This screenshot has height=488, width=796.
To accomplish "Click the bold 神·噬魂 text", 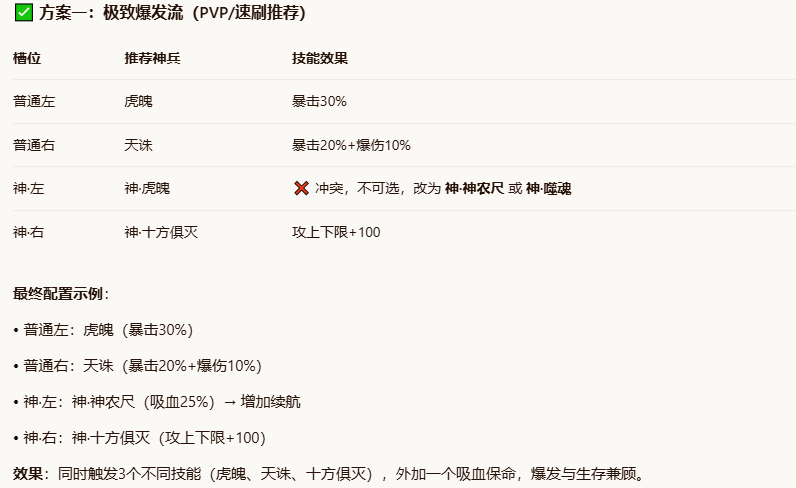I will click(x=548, y=188).
